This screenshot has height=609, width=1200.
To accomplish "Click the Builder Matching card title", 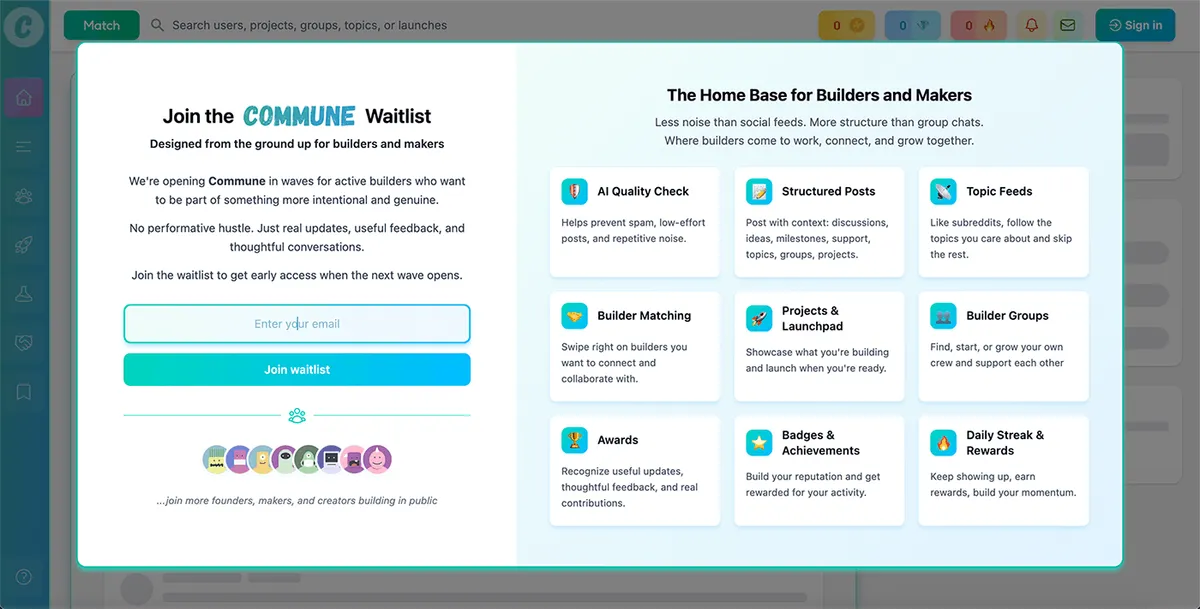I will (644, 316).
